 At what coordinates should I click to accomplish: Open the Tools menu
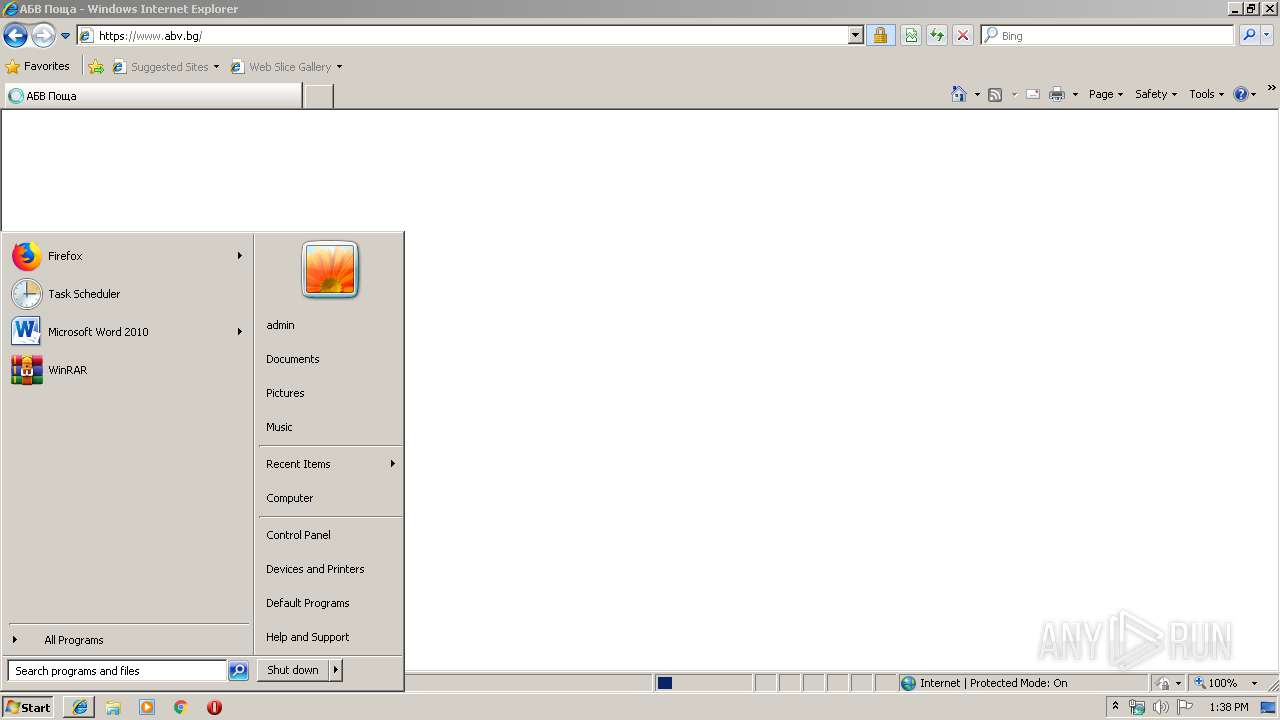point(1206,94)
